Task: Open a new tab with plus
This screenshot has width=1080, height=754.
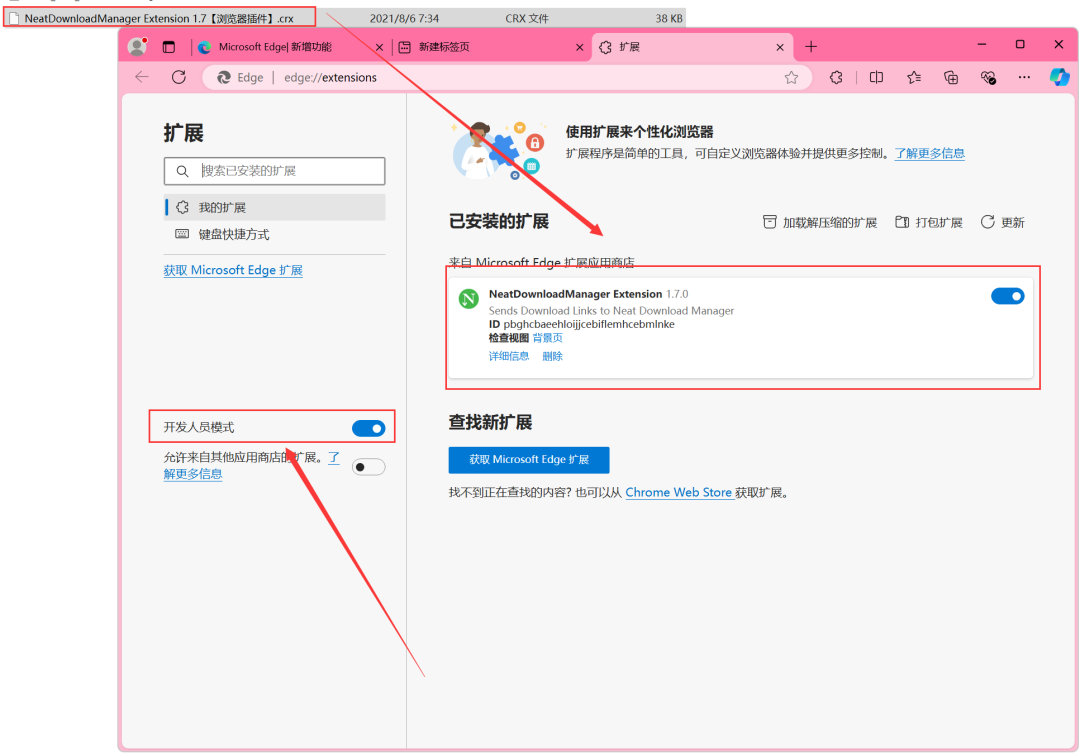Action: (811, 47)
